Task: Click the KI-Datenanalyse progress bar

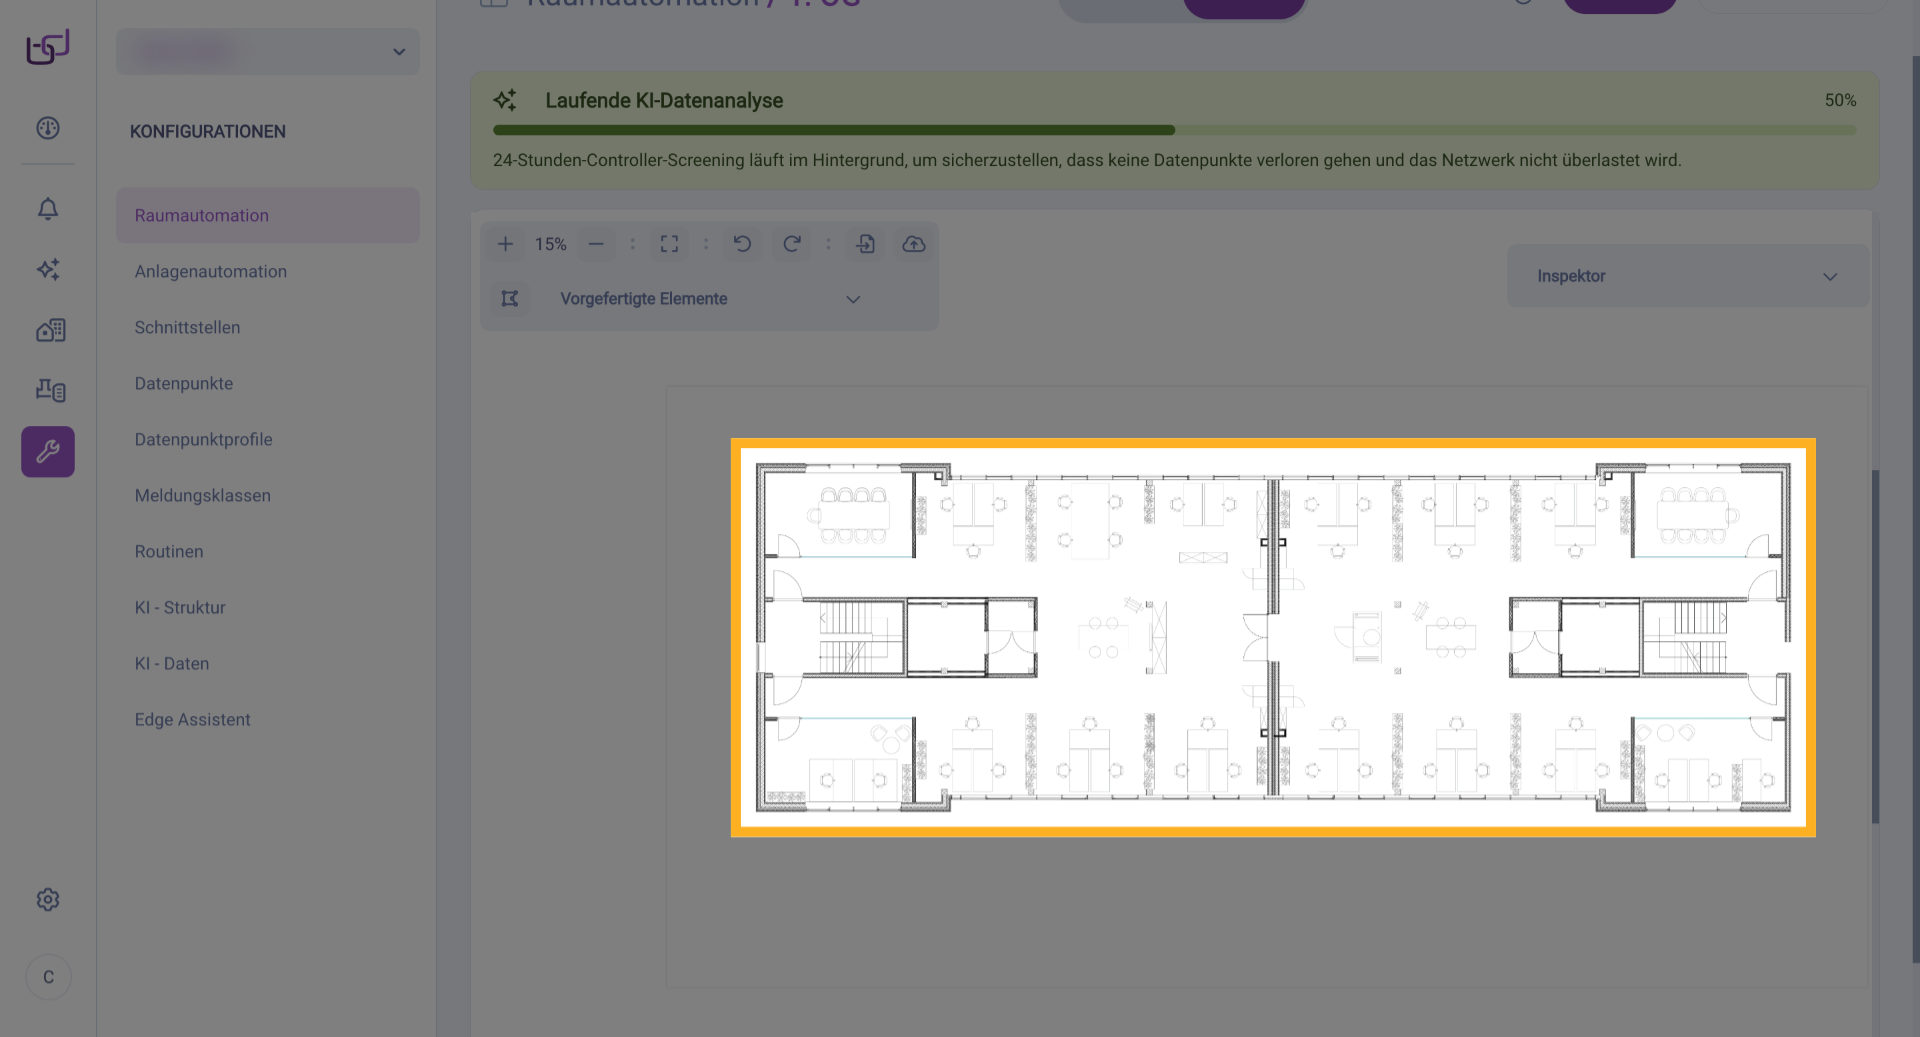Action: [x=1173, y=130]
